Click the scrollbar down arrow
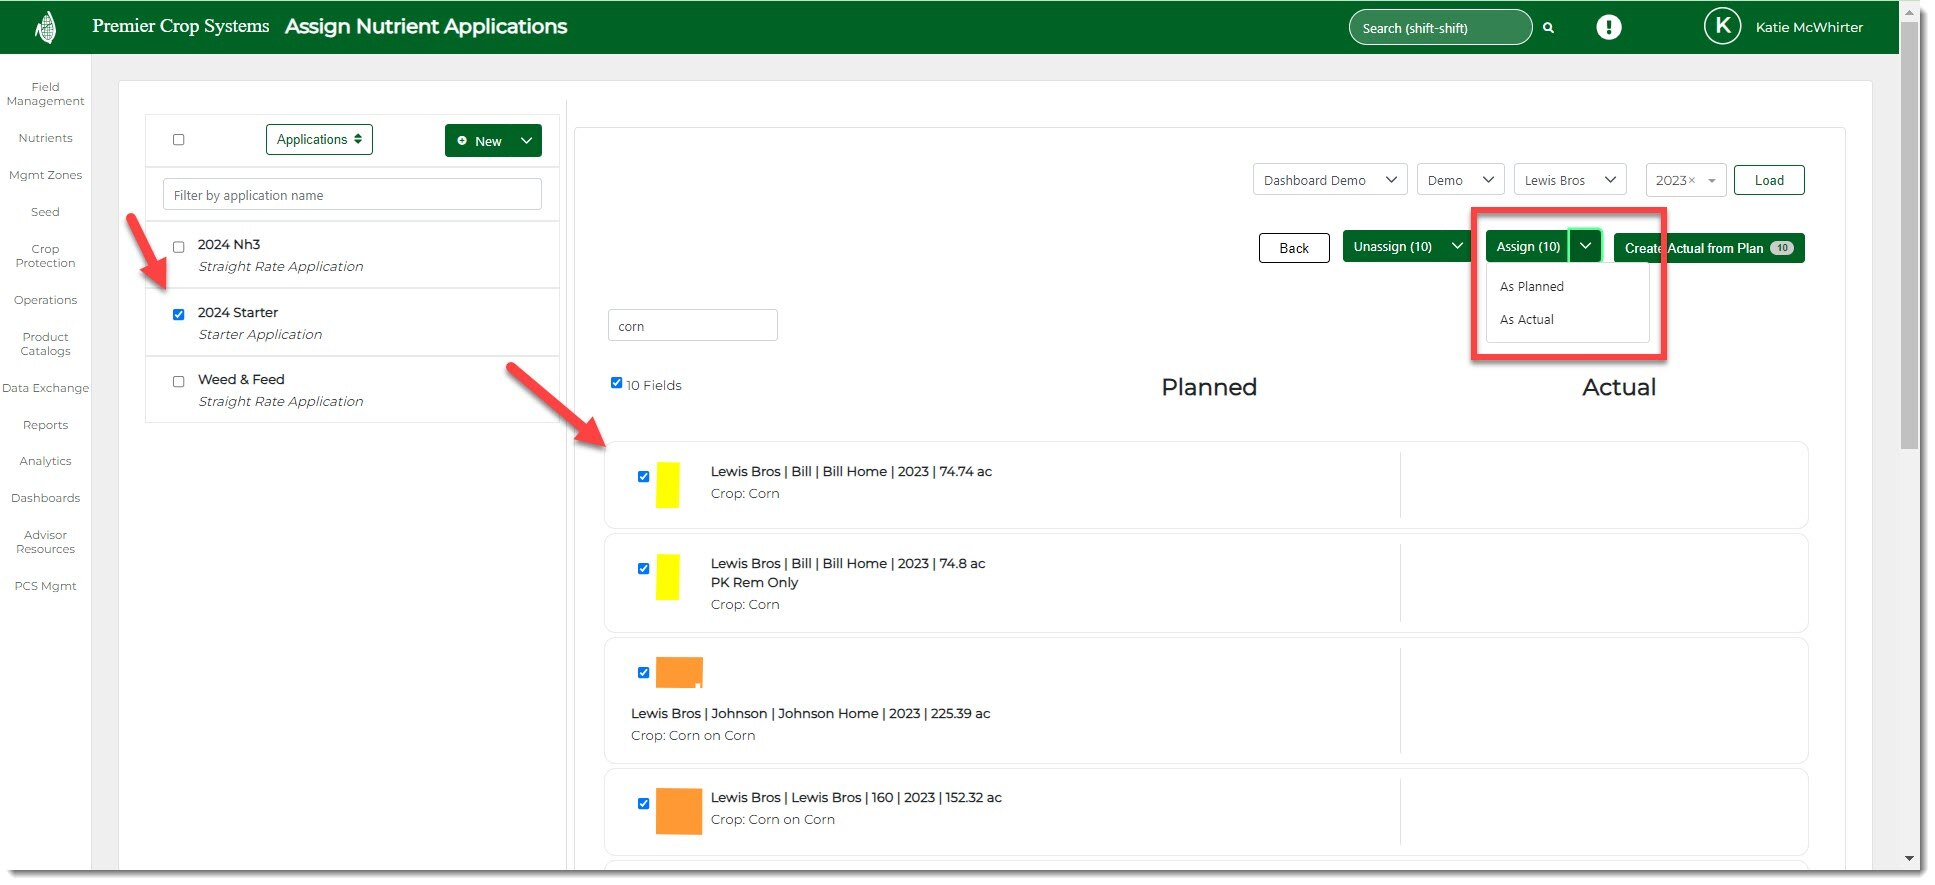 pos(1909,858)
